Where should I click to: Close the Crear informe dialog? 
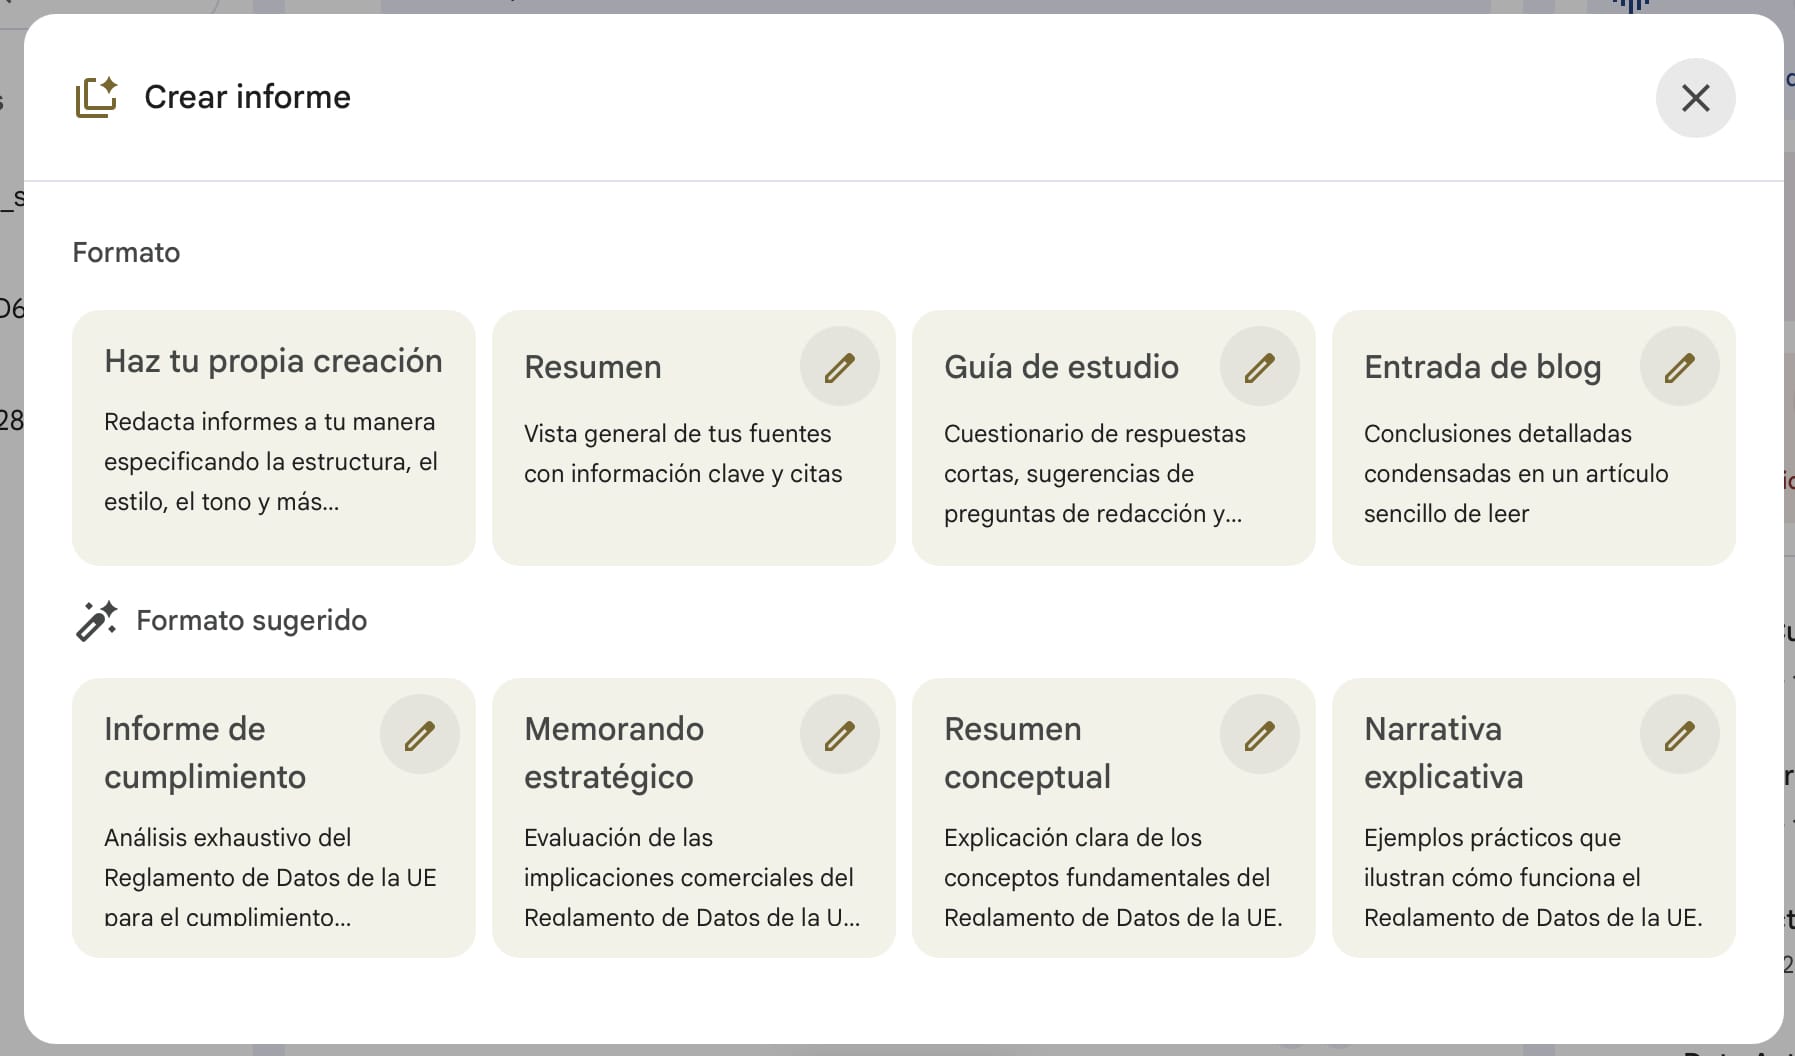[x=1695, y=98]
